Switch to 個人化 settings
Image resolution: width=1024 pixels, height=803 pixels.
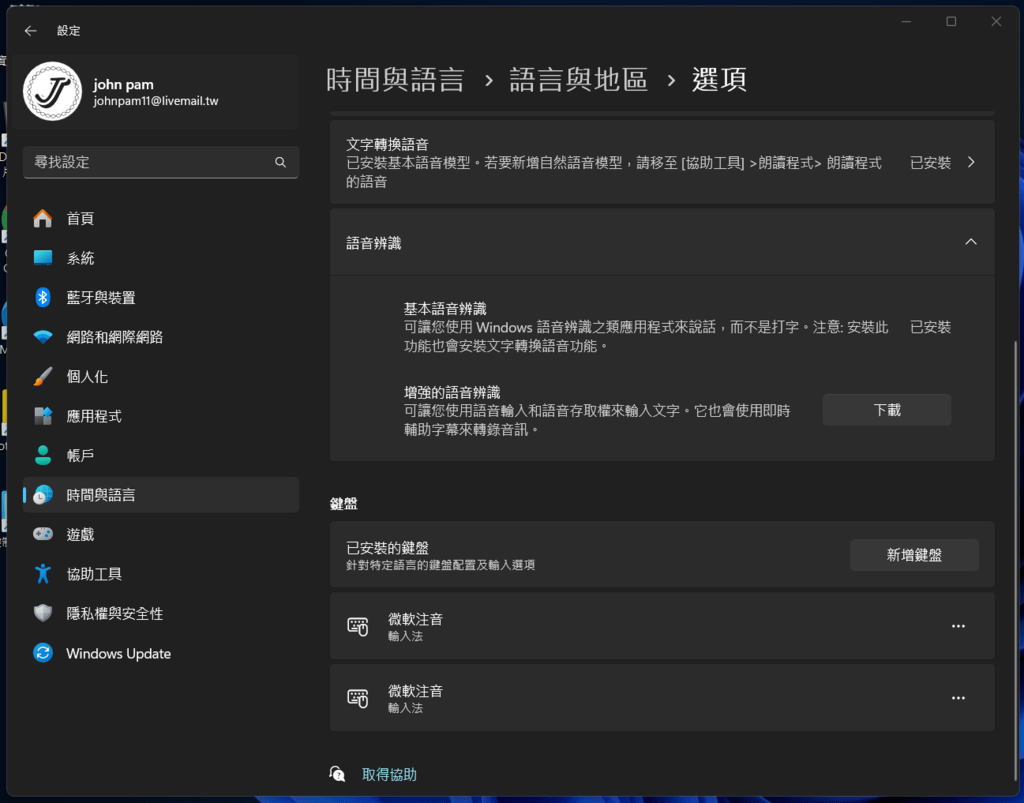pyautogui.click(x=161, y=377)
